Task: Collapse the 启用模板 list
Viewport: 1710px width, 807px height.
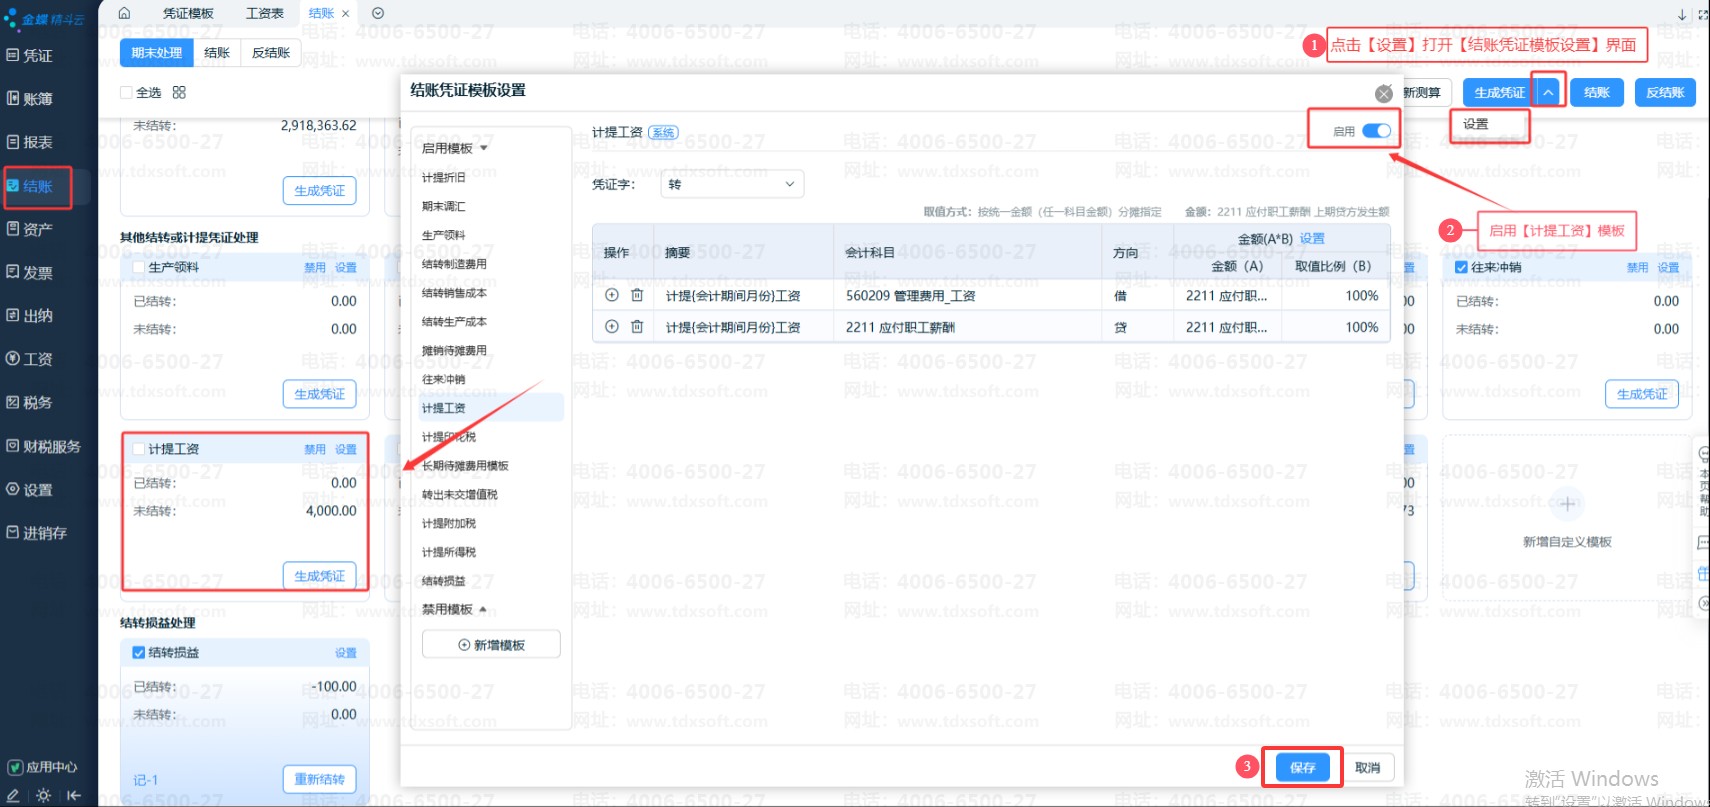Action: tap(484, 148)
